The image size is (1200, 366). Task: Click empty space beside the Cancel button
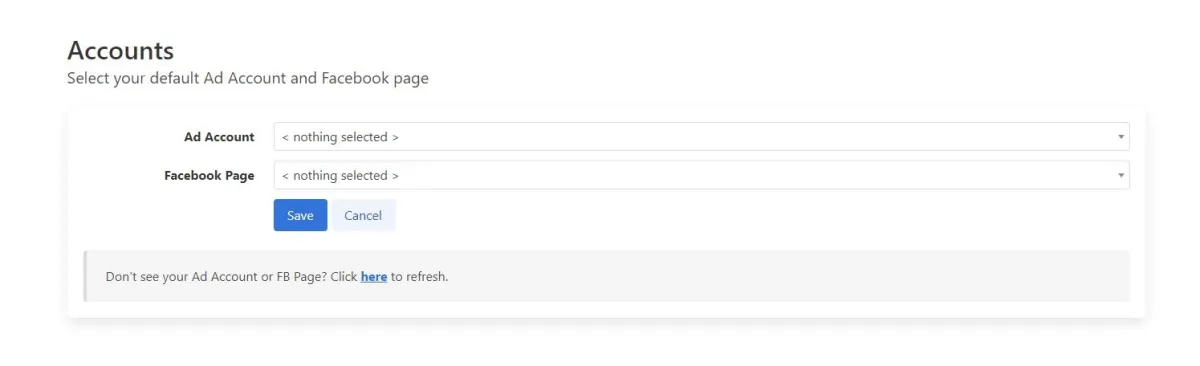(x=760, y=215)
